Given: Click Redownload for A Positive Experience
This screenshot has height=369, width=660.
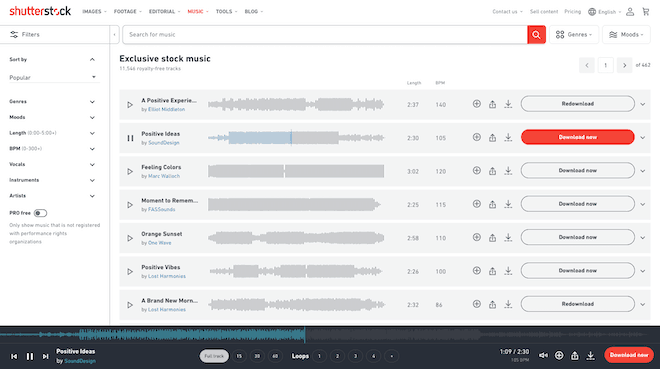Looking at the screenshot, I should 578,104.
